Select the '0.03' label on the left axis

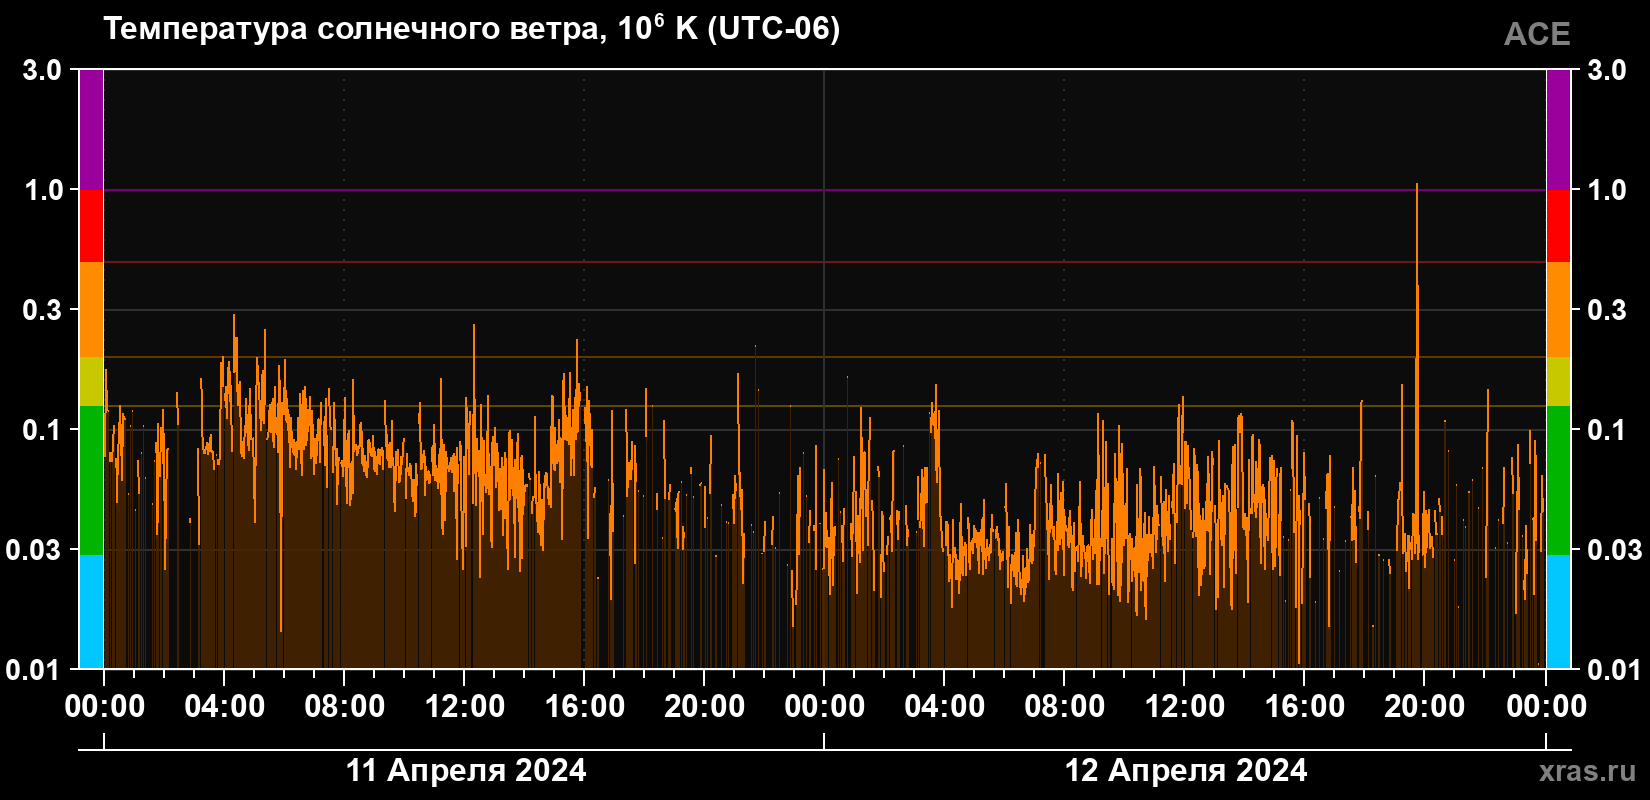coord(34,550)
